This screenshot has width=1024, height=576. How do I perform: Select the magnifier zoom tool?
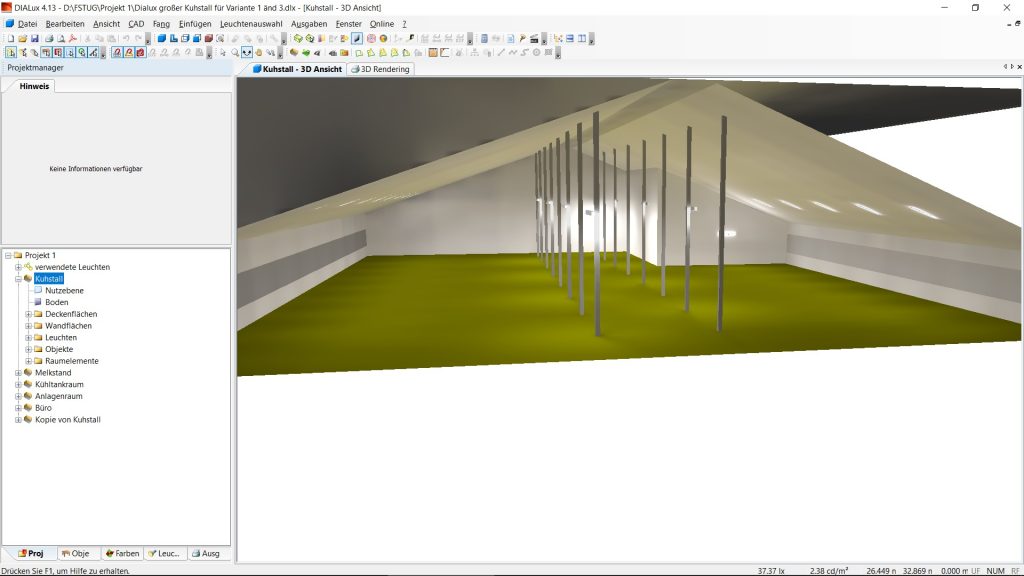234,52
